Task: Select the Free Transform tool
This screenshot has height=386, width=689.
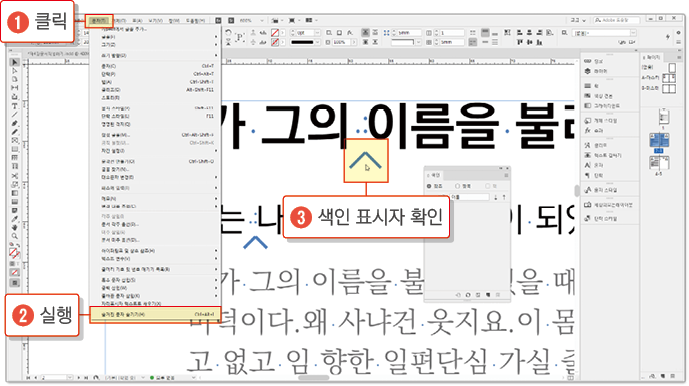Action: point(15,184)
